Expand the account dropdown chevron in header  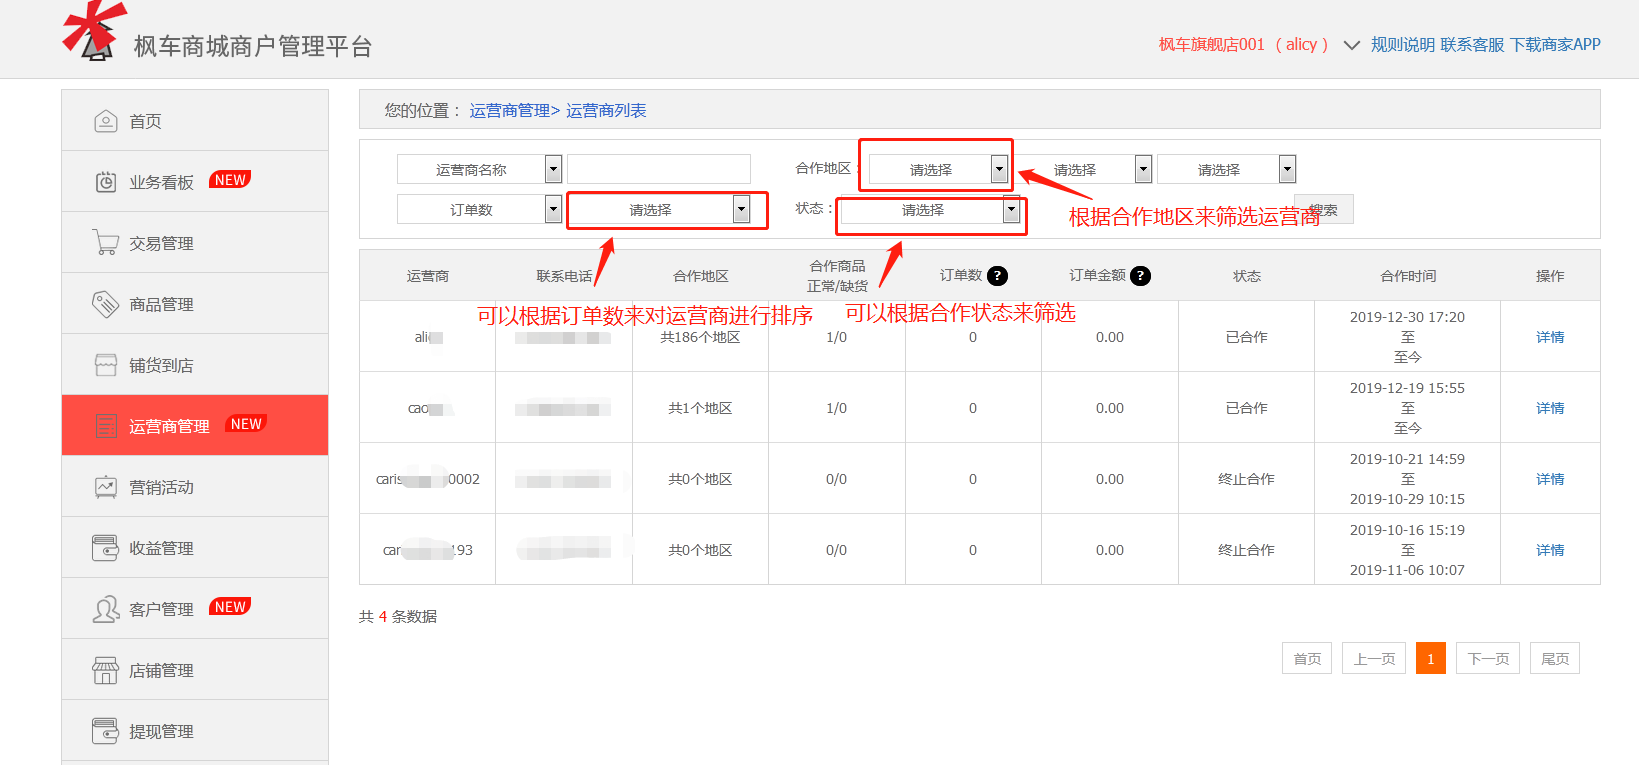coord(1351,45)
